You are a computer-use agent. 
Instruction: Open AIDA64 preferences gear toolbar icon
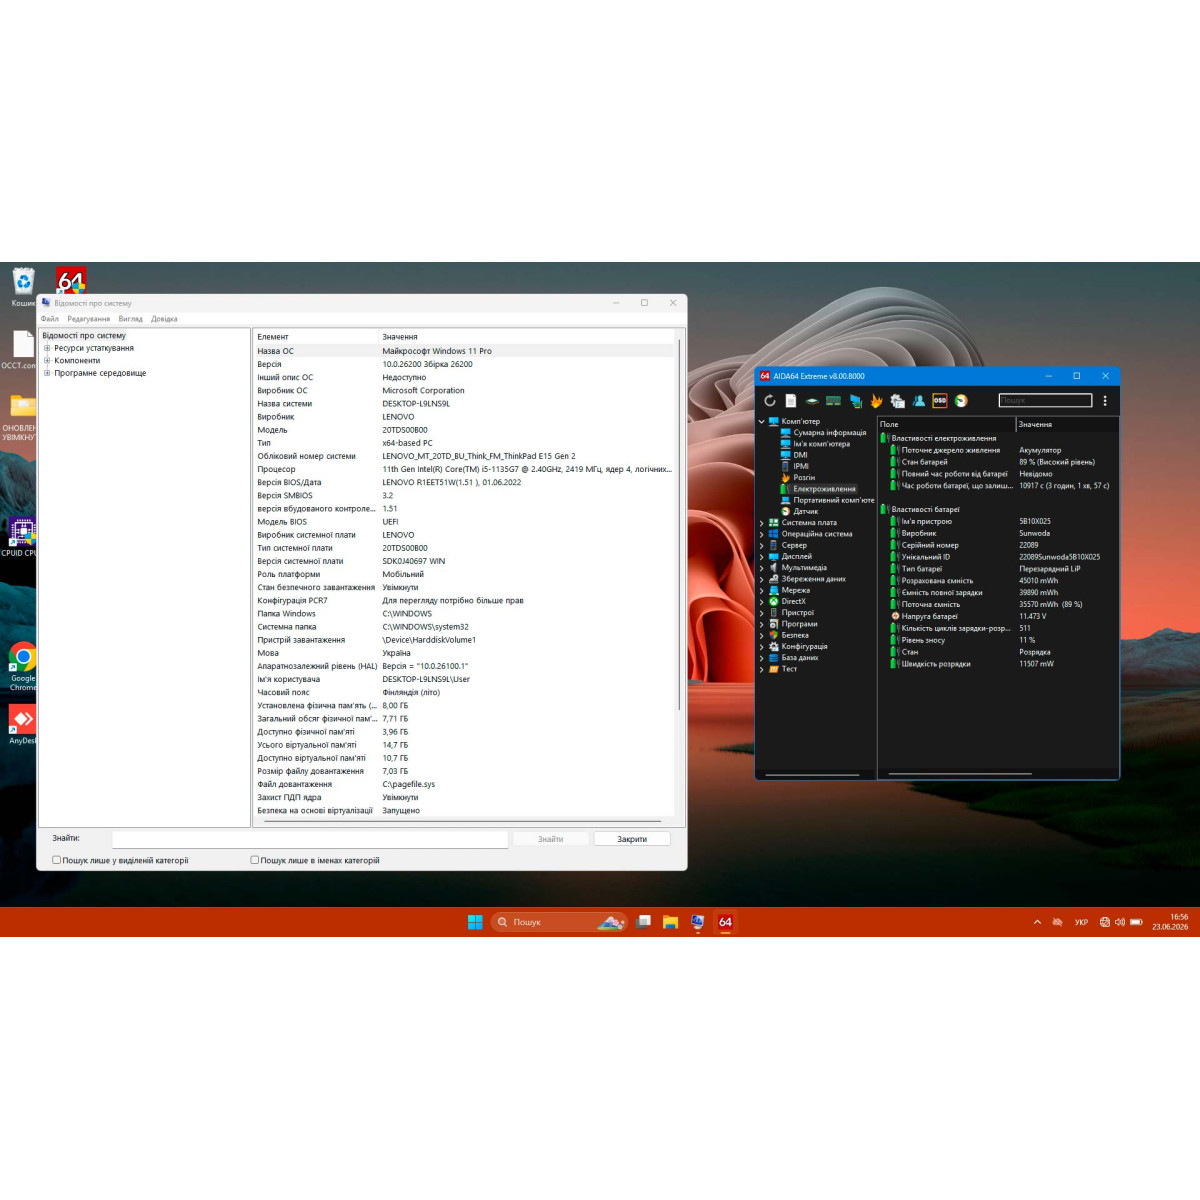tap(898, 401)
